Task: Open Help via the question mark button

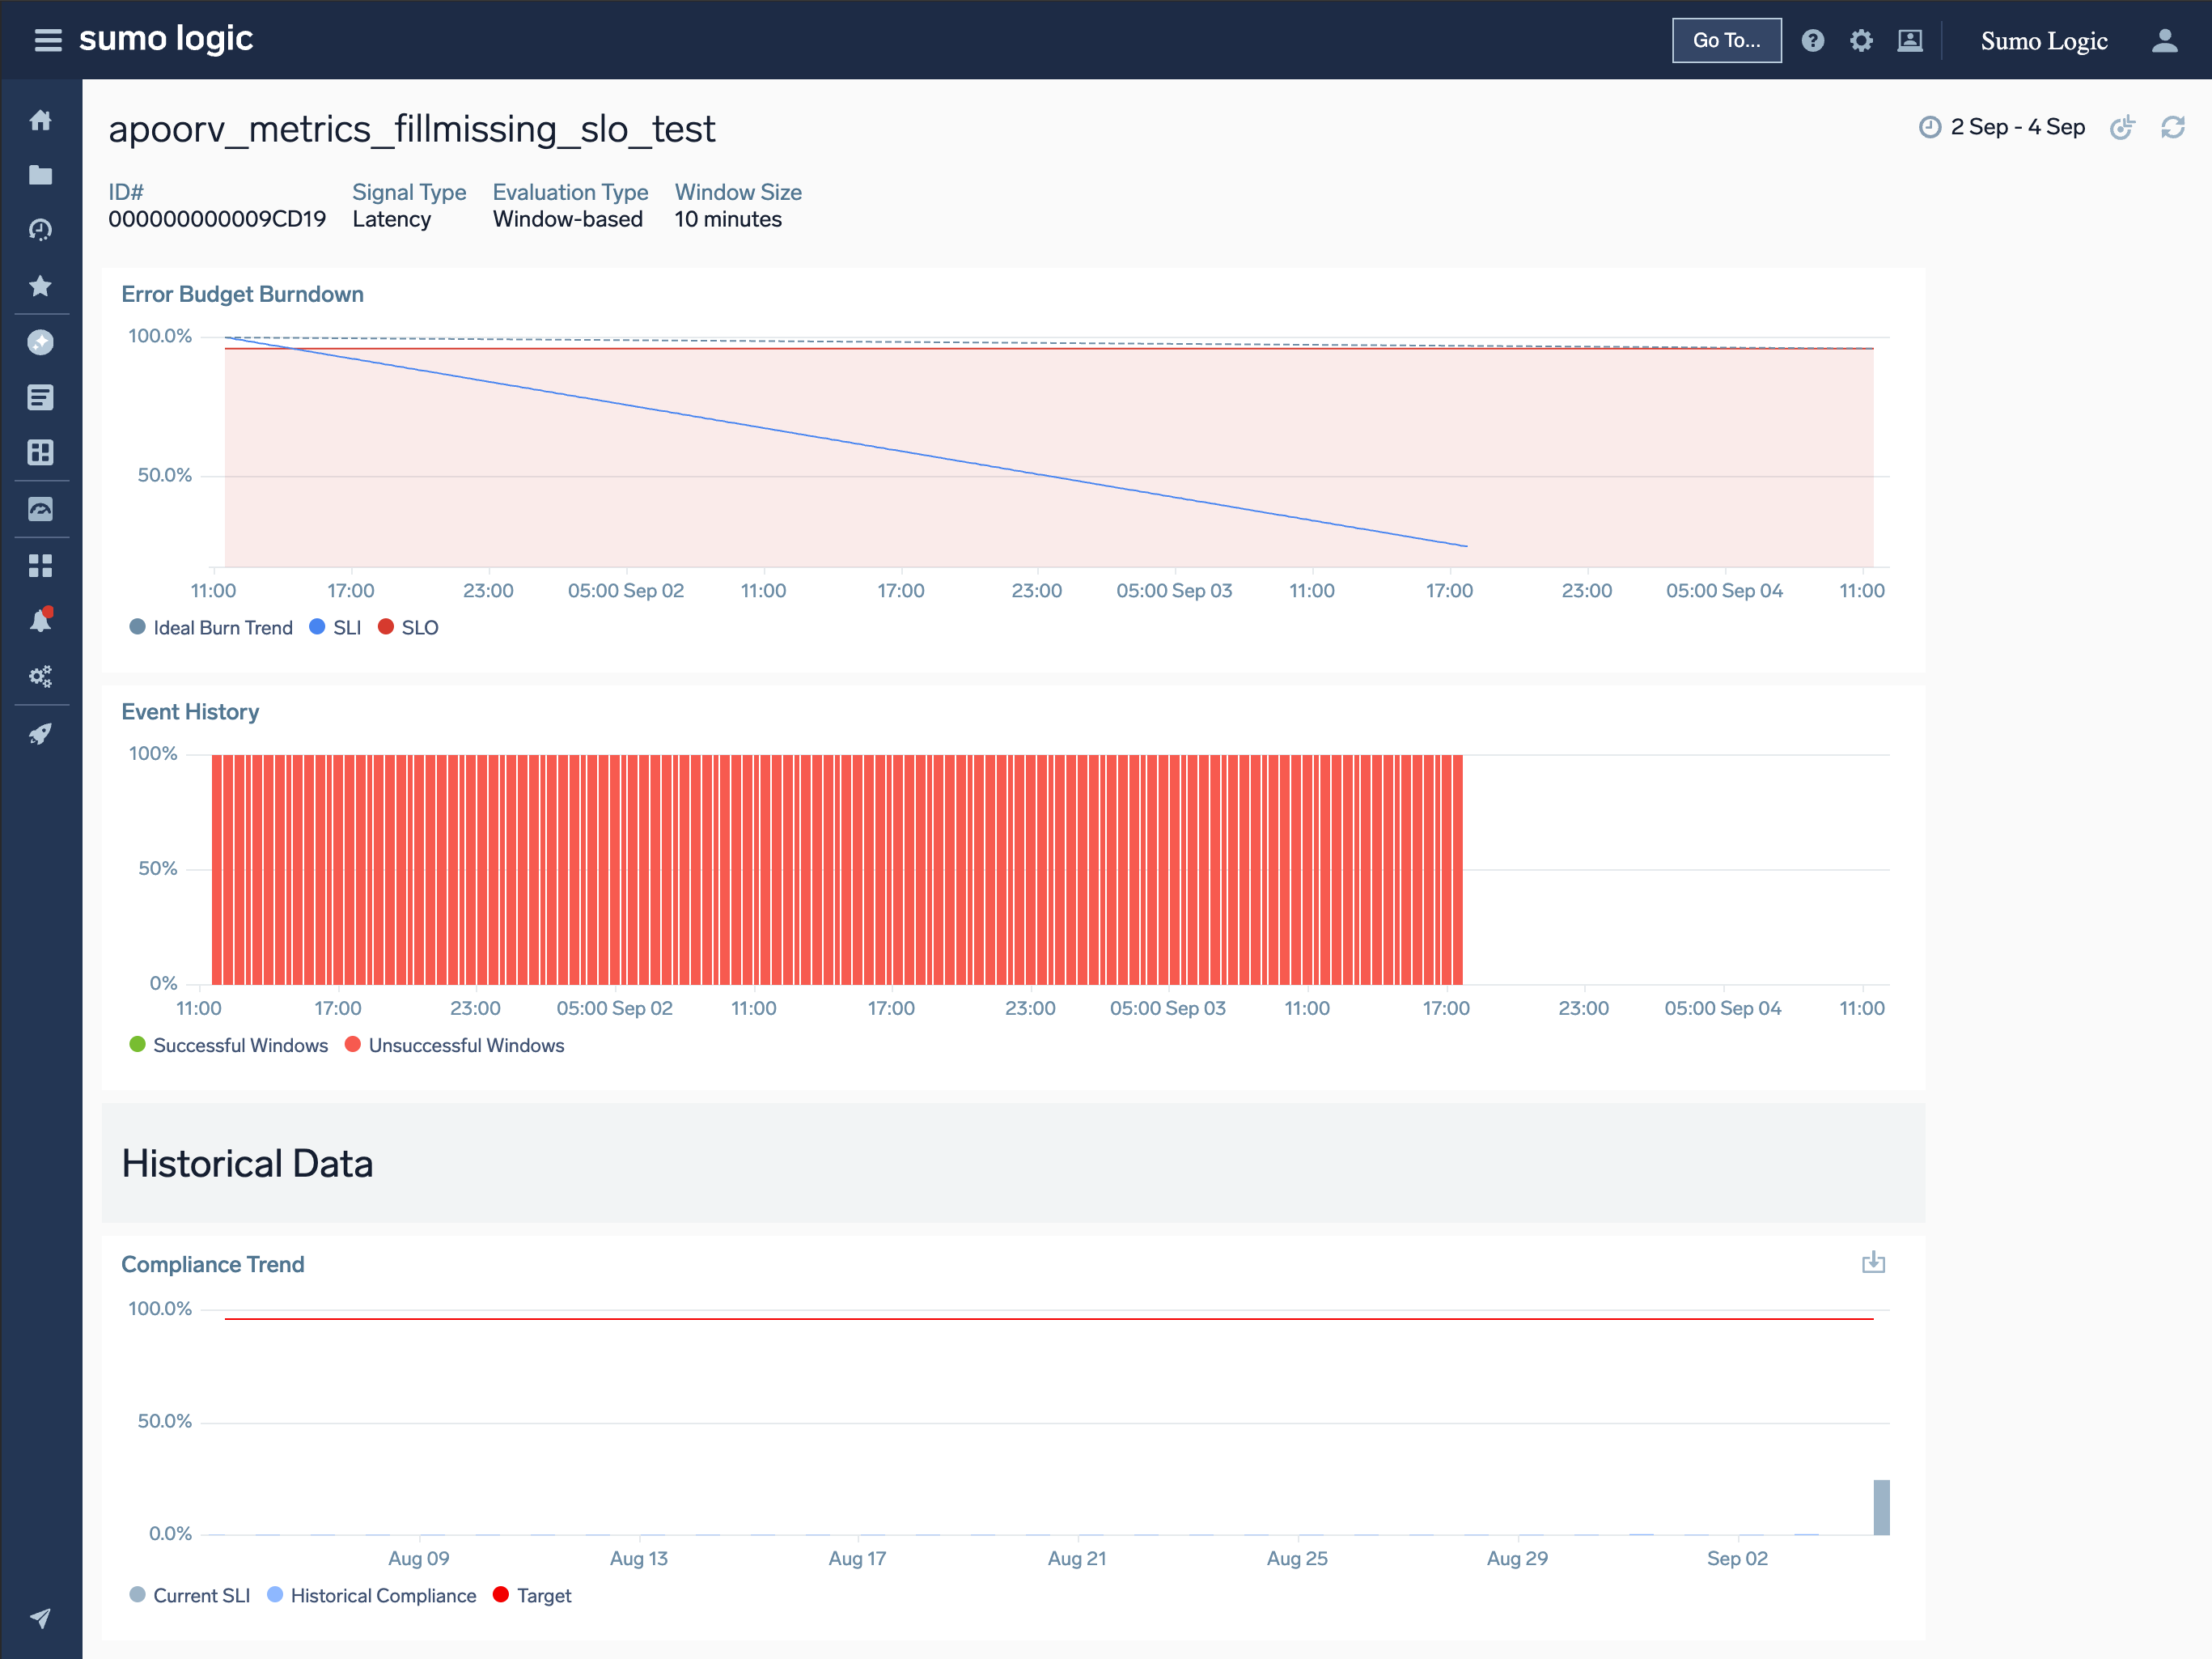Action: point(1812,40)
